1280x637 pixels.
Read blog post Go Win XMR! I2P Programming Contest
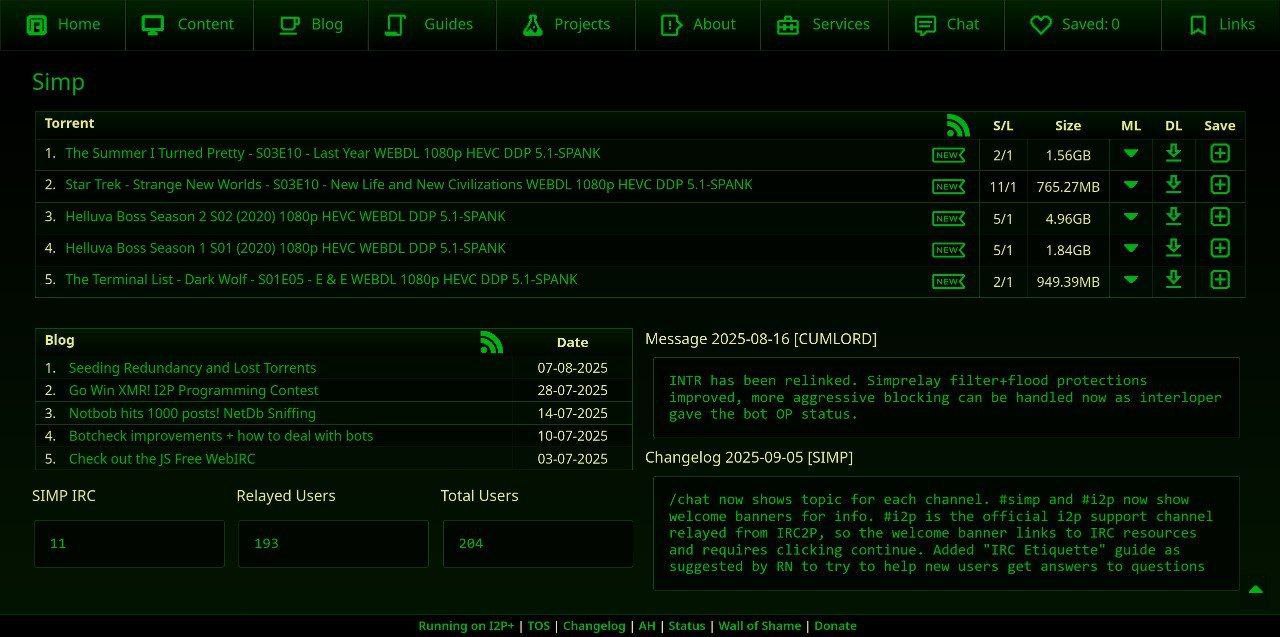pos(193,391)
